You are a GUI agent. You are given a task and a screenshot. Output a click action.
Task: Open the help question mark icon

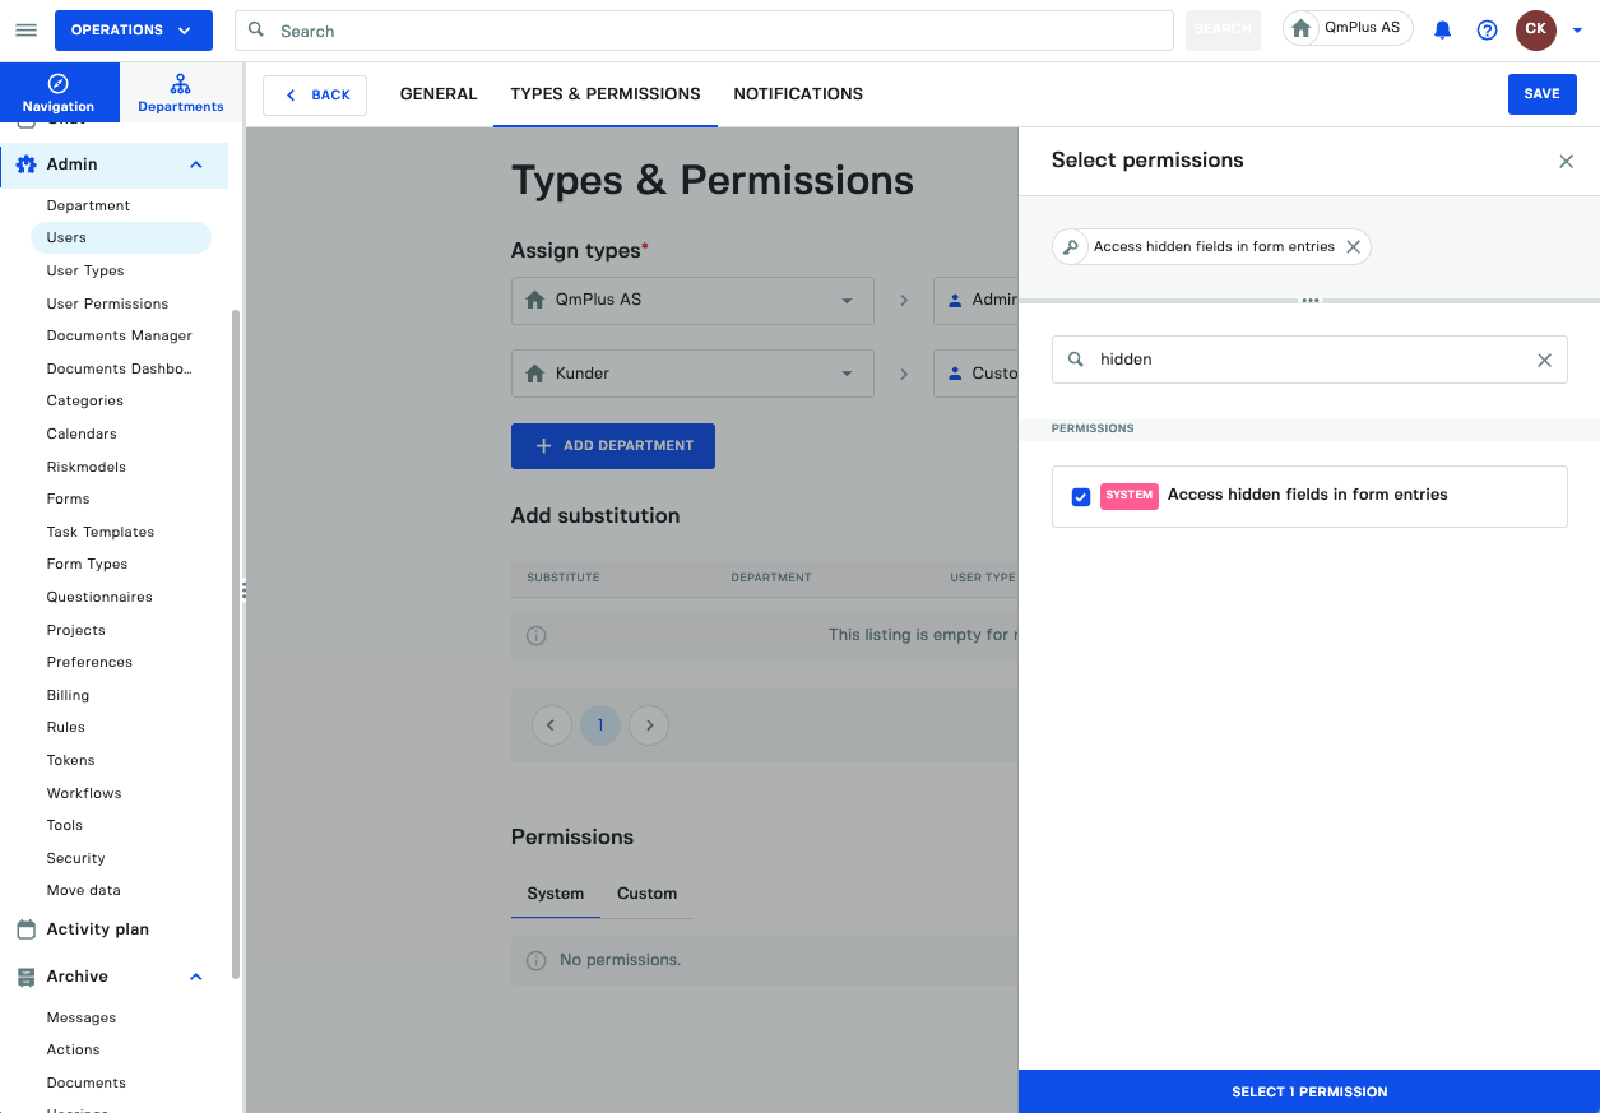click(1487, 30)
